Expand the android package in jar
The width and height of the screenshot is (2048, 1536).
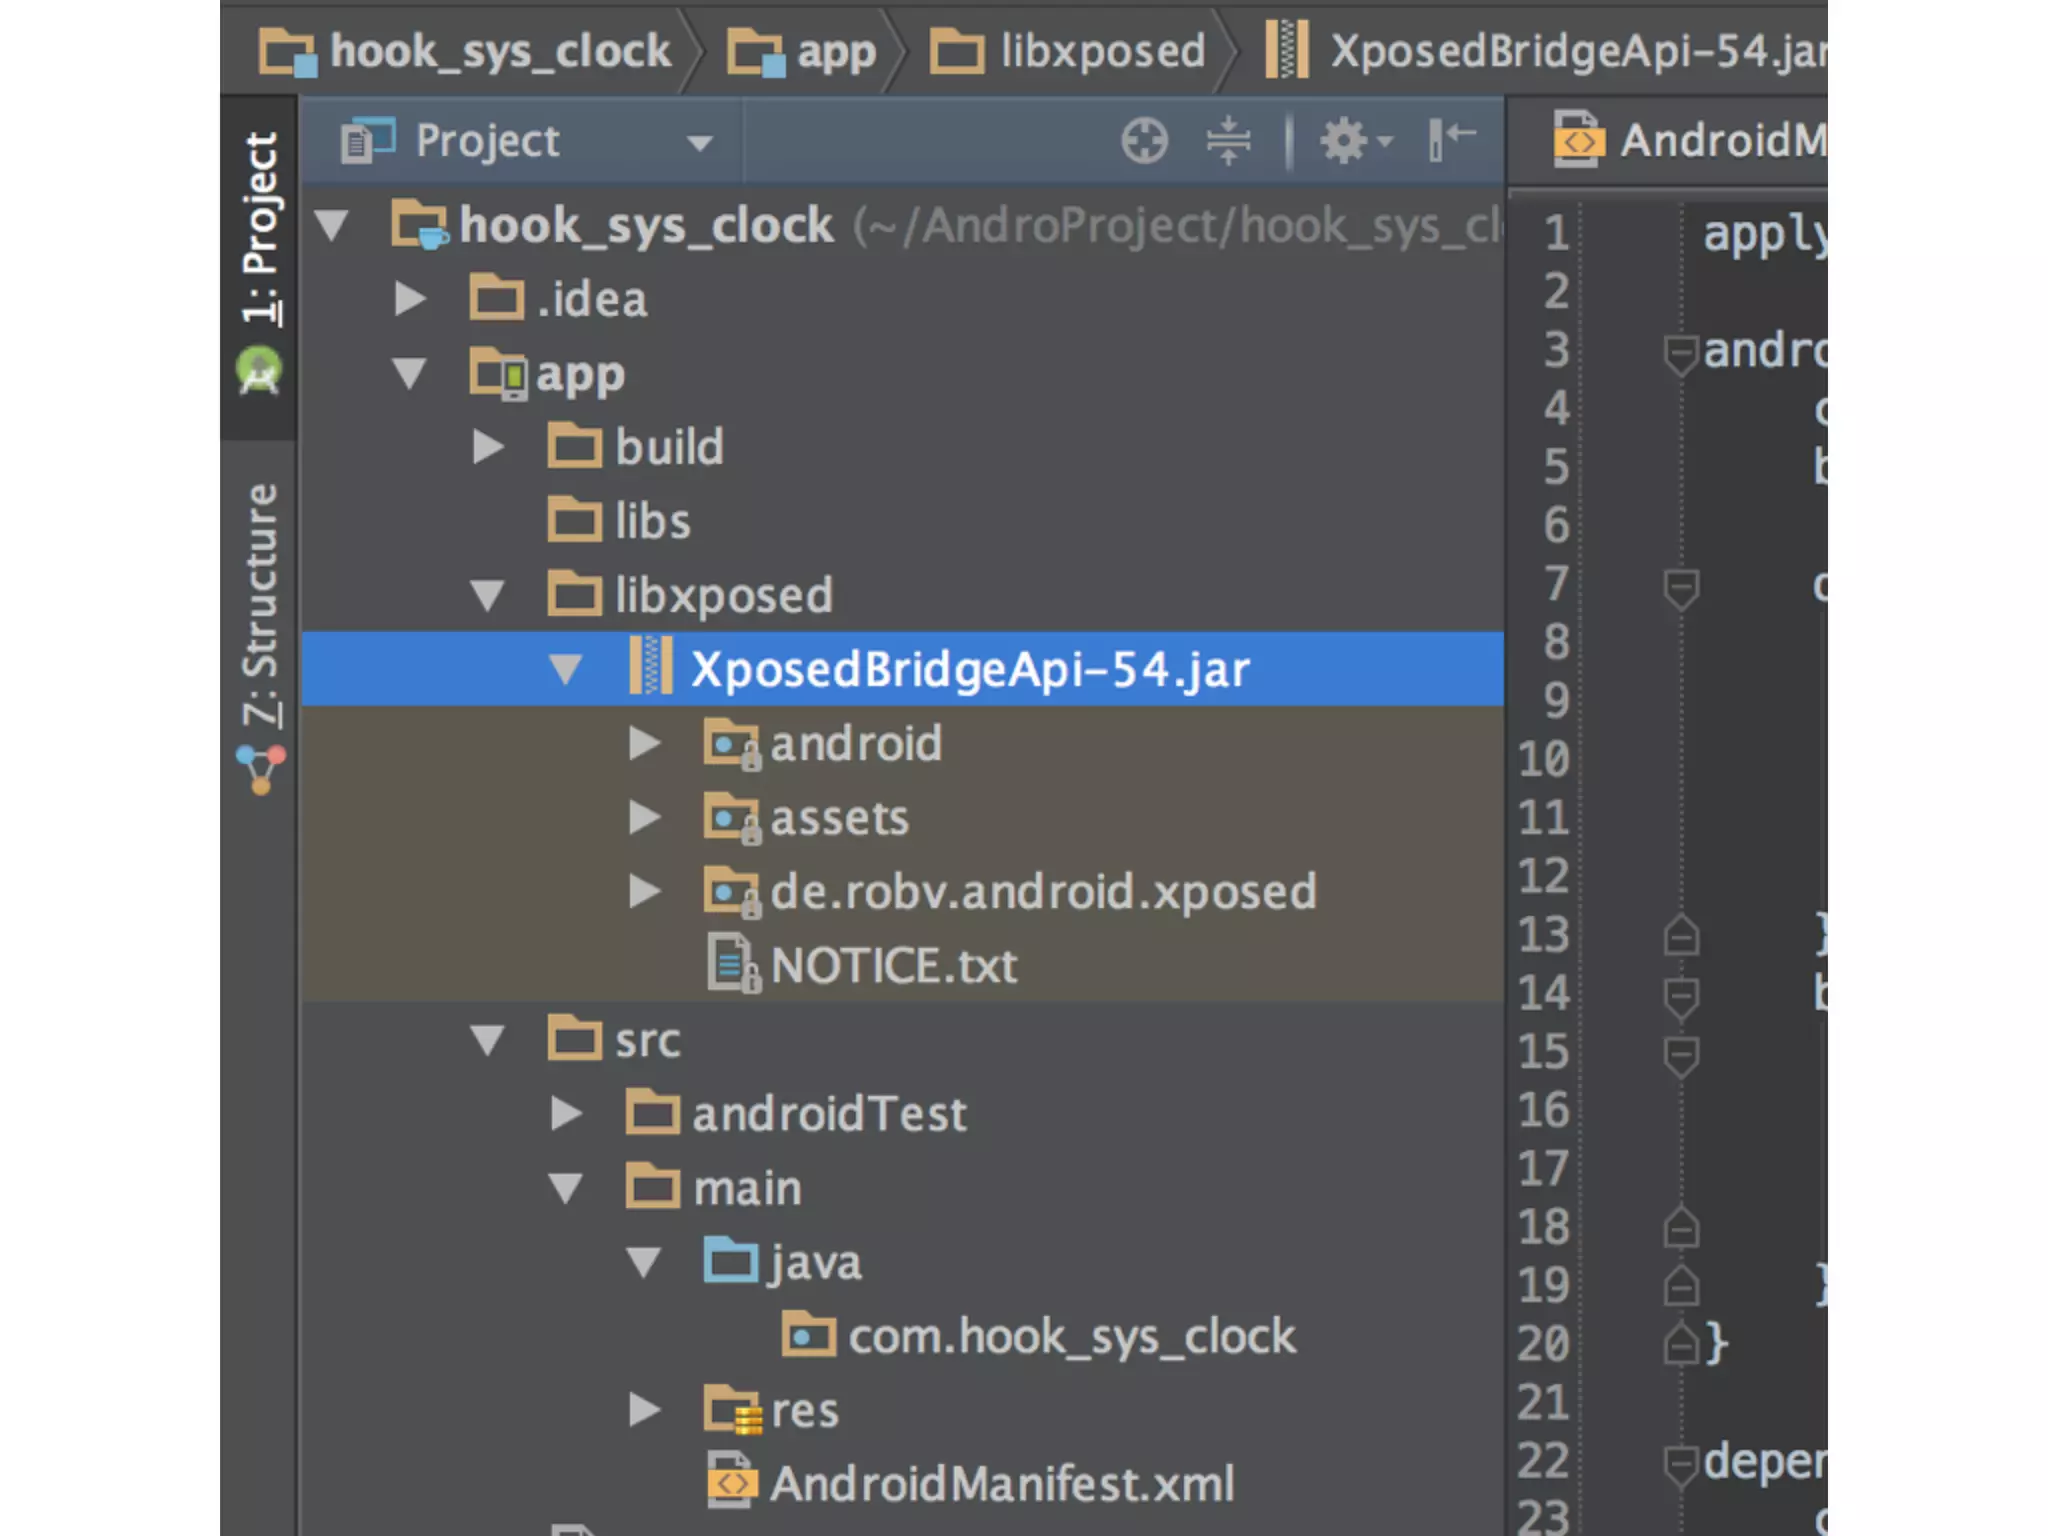[x=644, y=743]
